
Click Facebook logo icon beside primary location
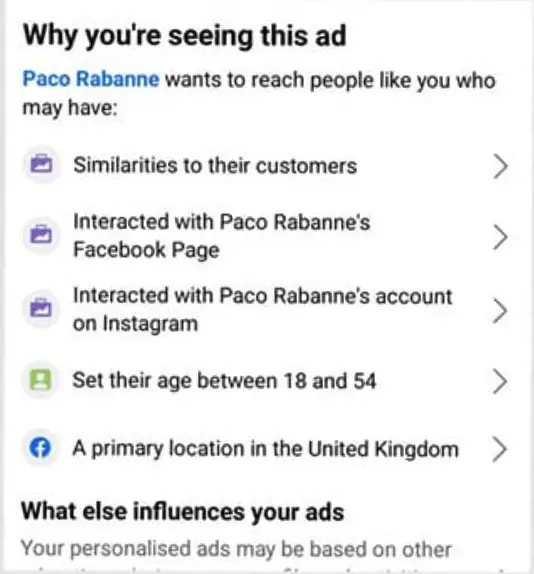[x=40, y=448]
